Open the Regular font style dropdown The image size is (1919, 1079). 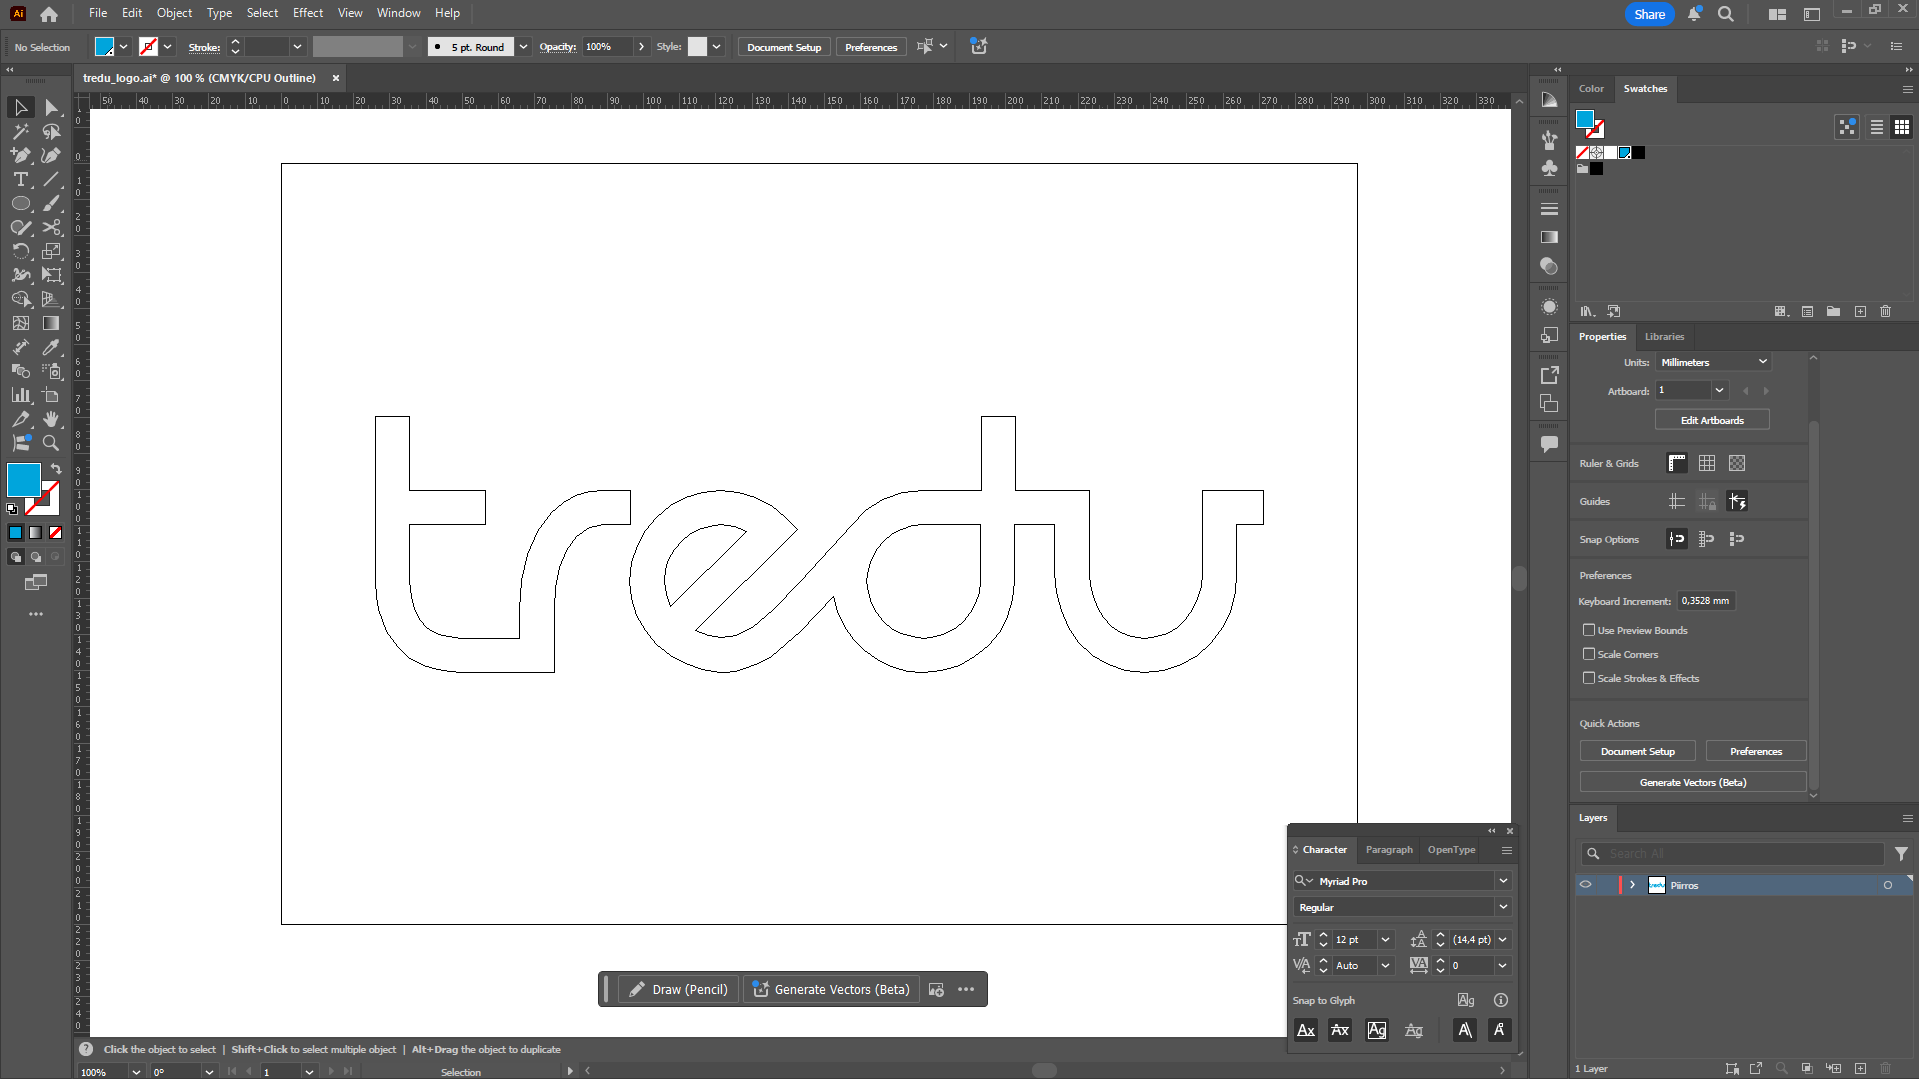click(1503, 907)
